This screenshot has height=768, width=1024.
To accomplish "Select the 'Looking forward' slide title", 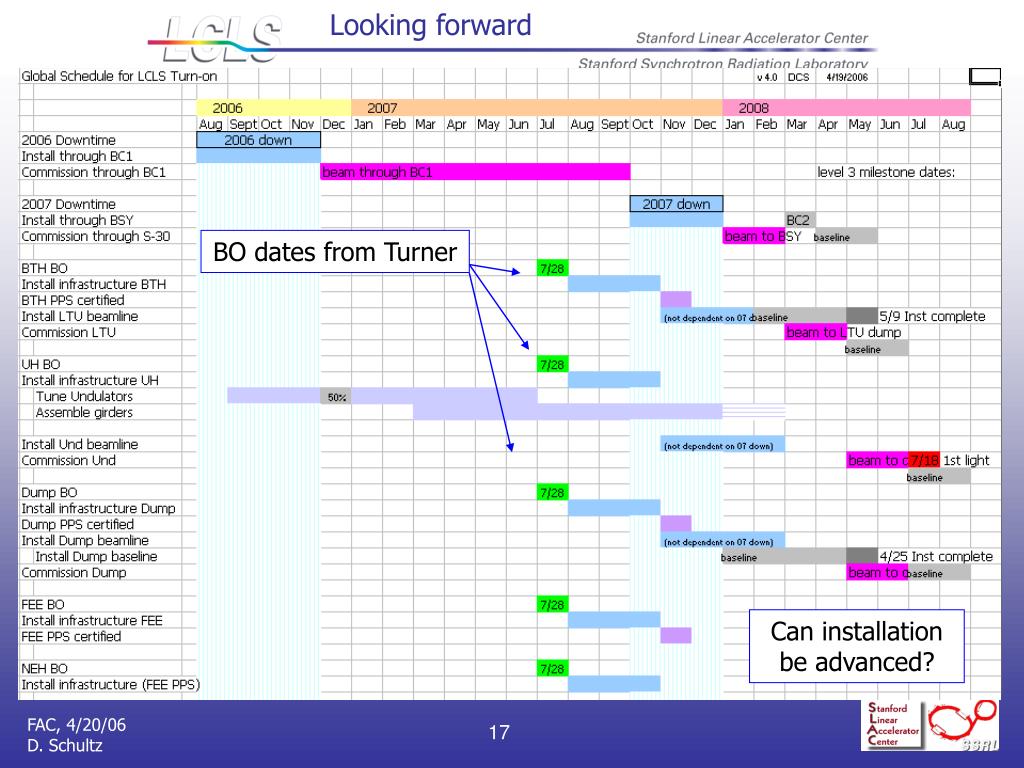I will pos(430,26).
